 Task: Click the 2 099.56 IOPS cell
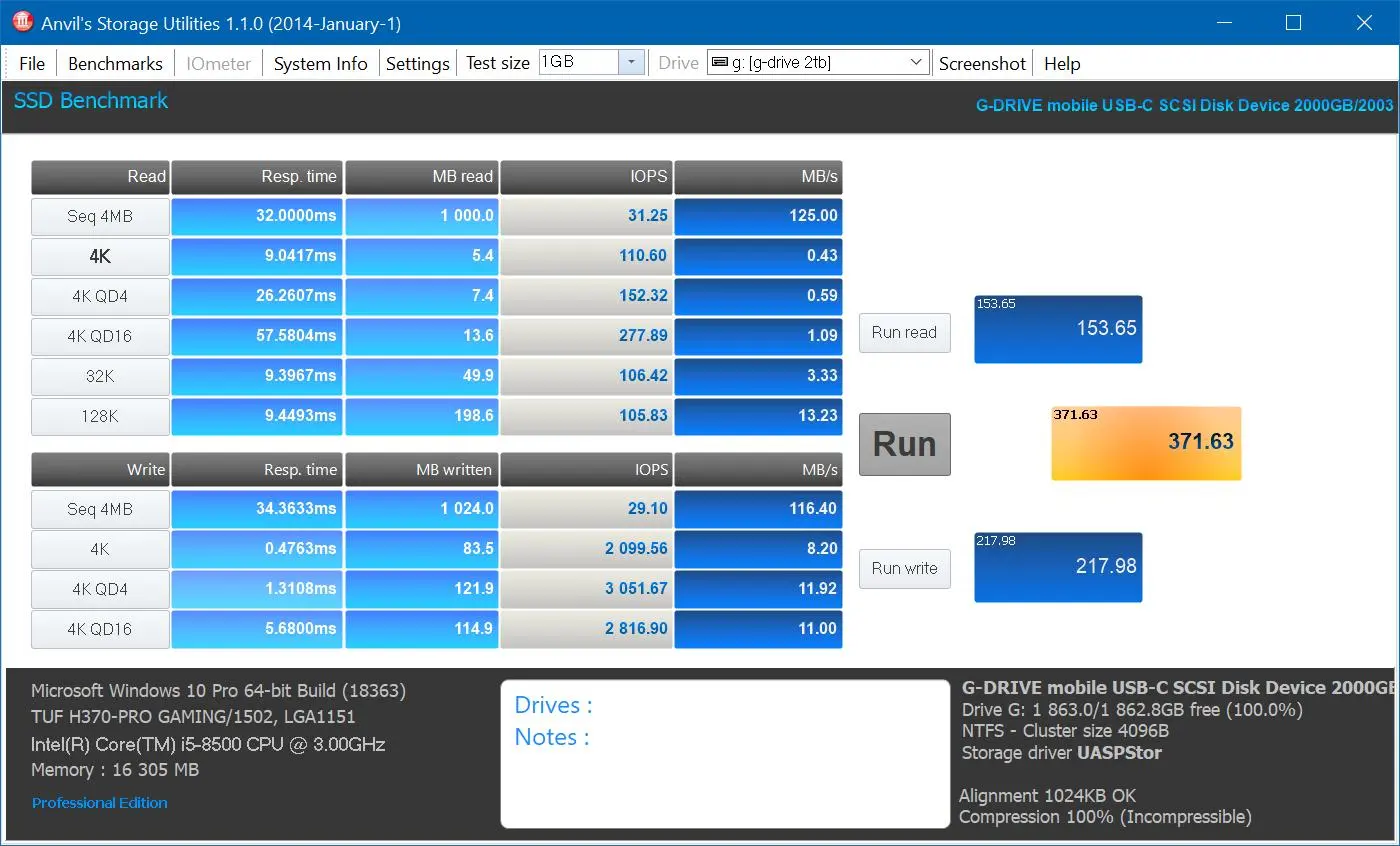(587, 549)
